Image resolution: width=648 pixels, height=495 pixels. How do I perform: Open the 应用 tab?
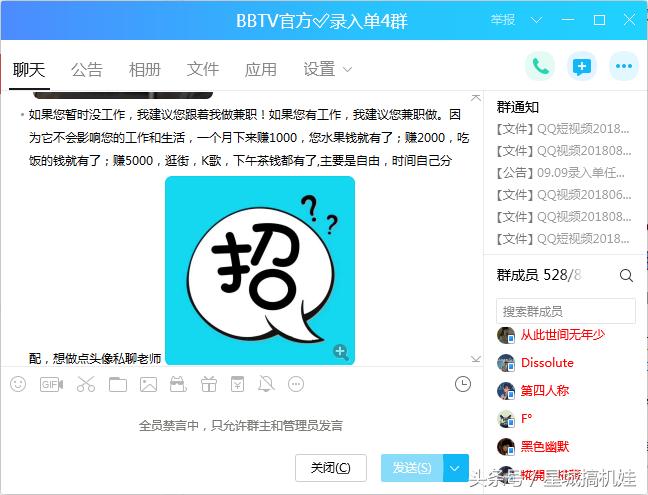(x=260, y=69)
